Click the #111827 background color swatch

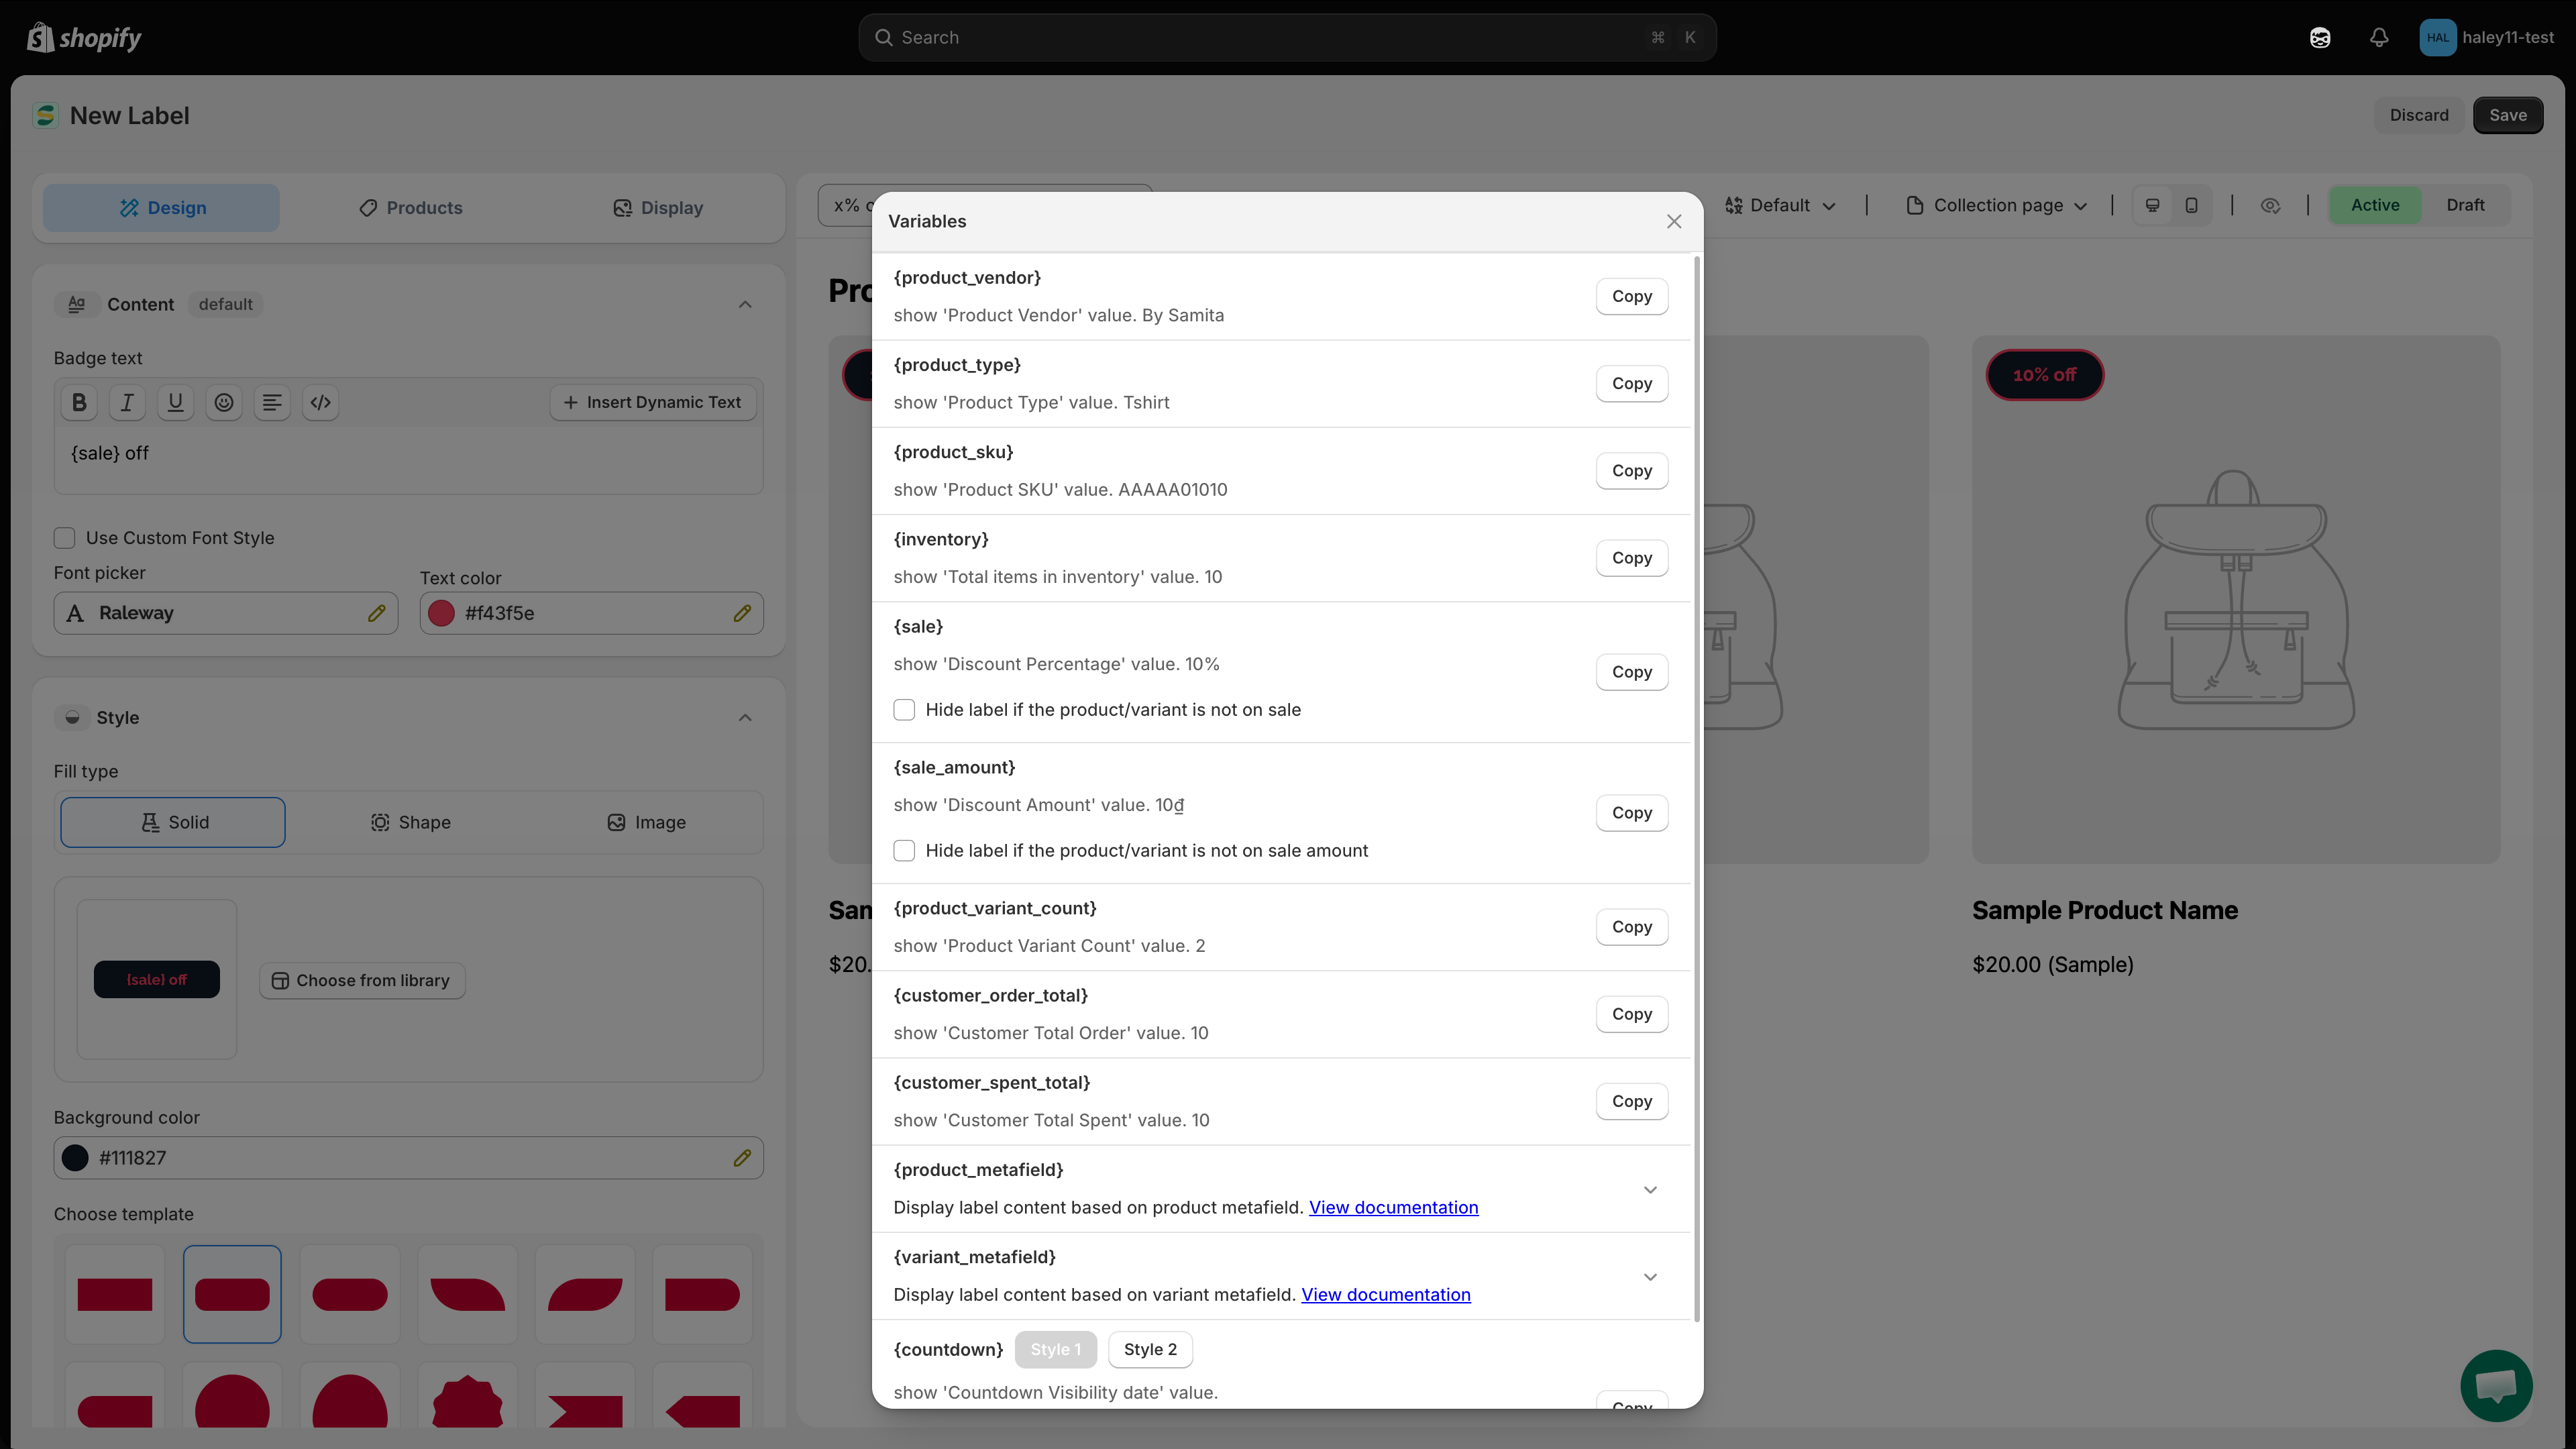(x=75, y=1157)
